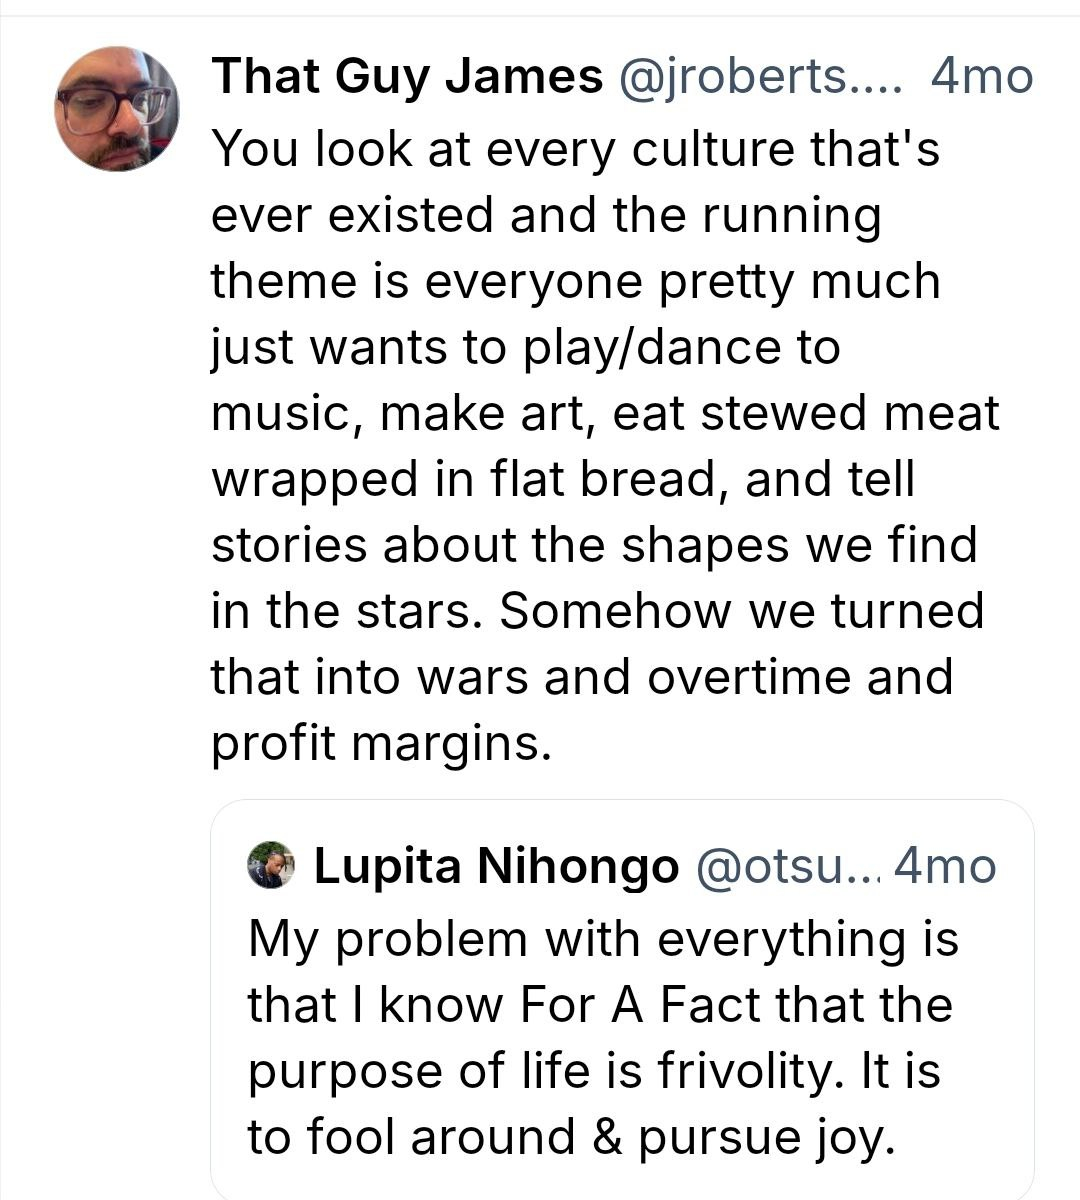
Task: Open That Guy James's profile picture
Action: (117, 109)
